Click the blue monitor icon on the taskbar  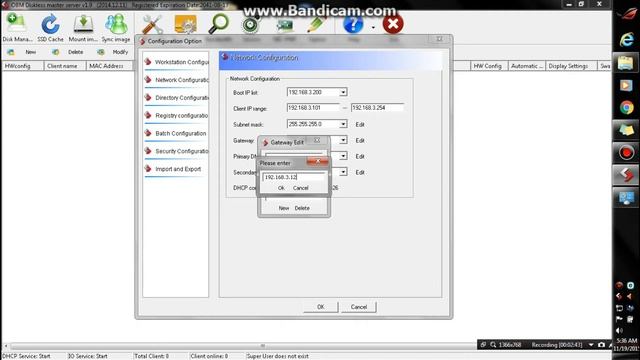pos(626,198)
